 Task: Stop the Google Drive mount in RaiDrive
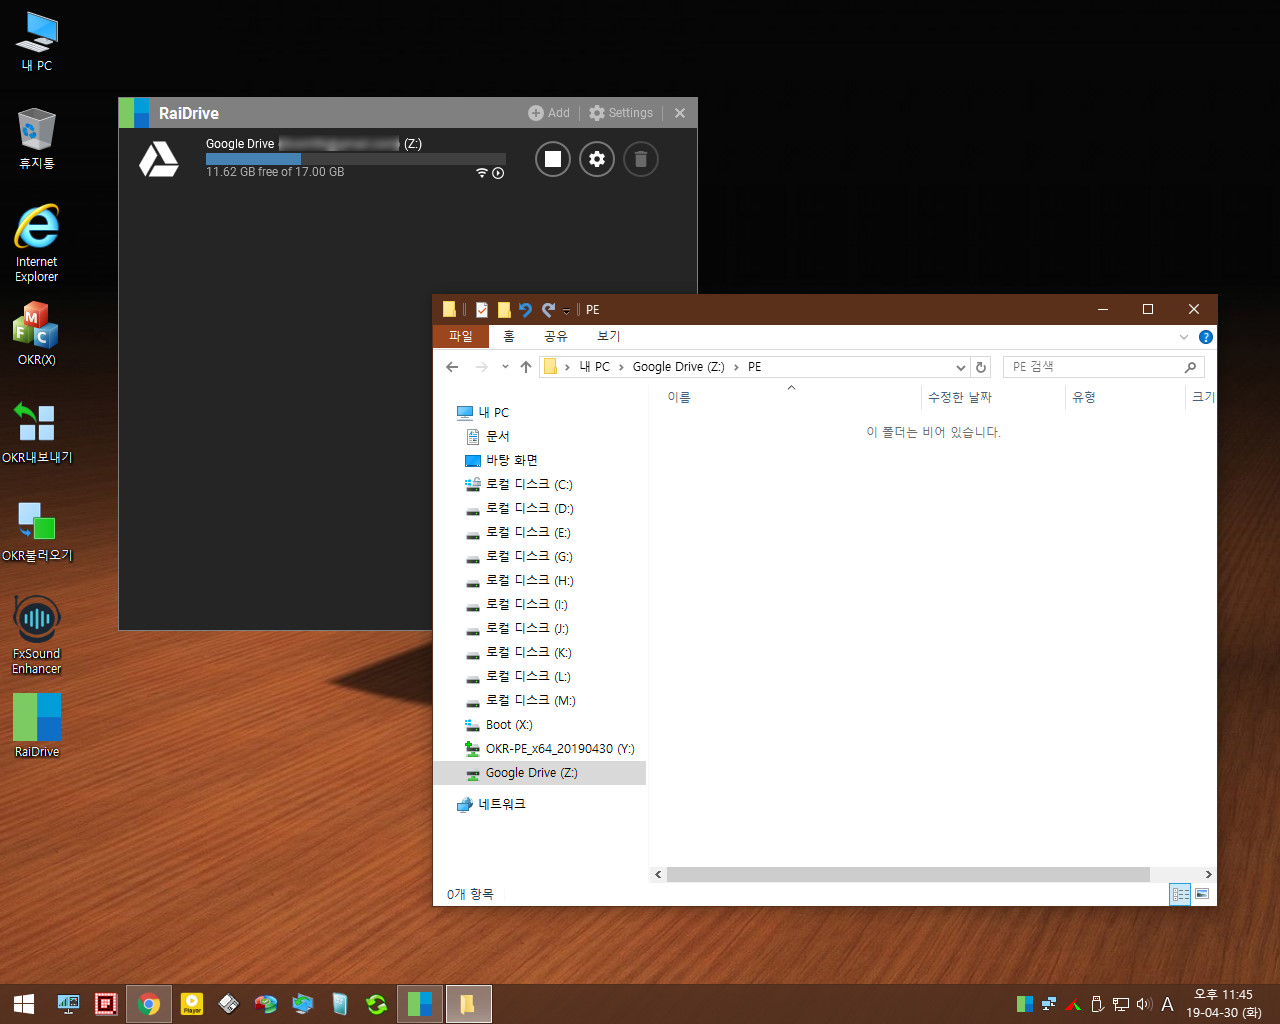pos(553,159)
